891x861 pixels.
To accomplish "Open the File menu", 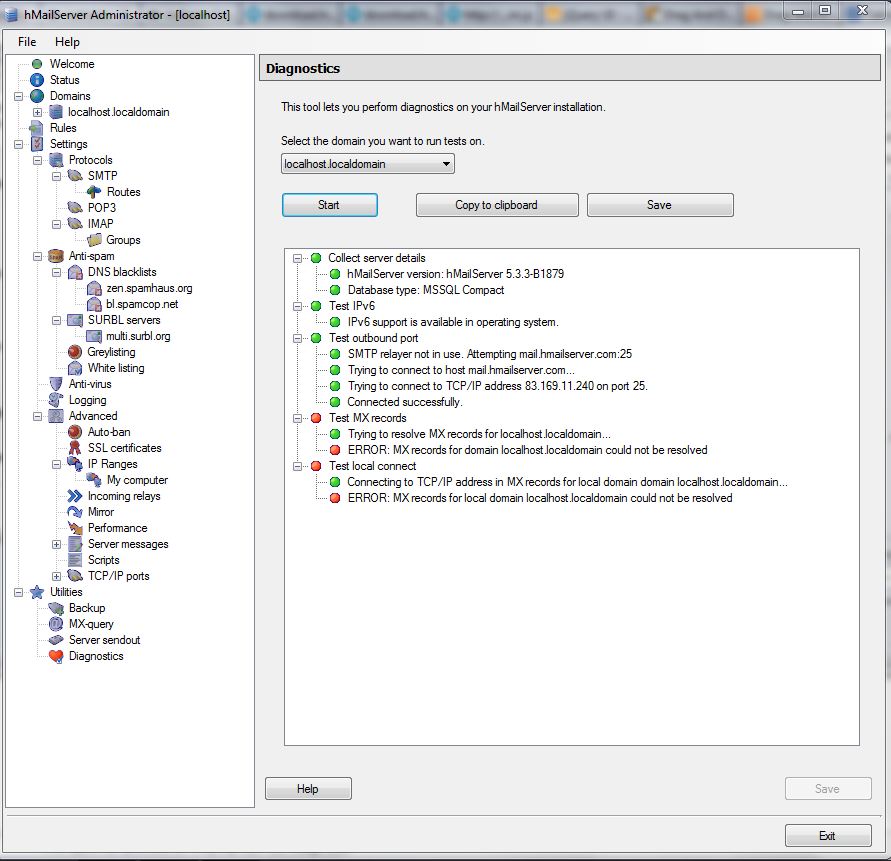I will pyautogui.click(x=27, y=42).
